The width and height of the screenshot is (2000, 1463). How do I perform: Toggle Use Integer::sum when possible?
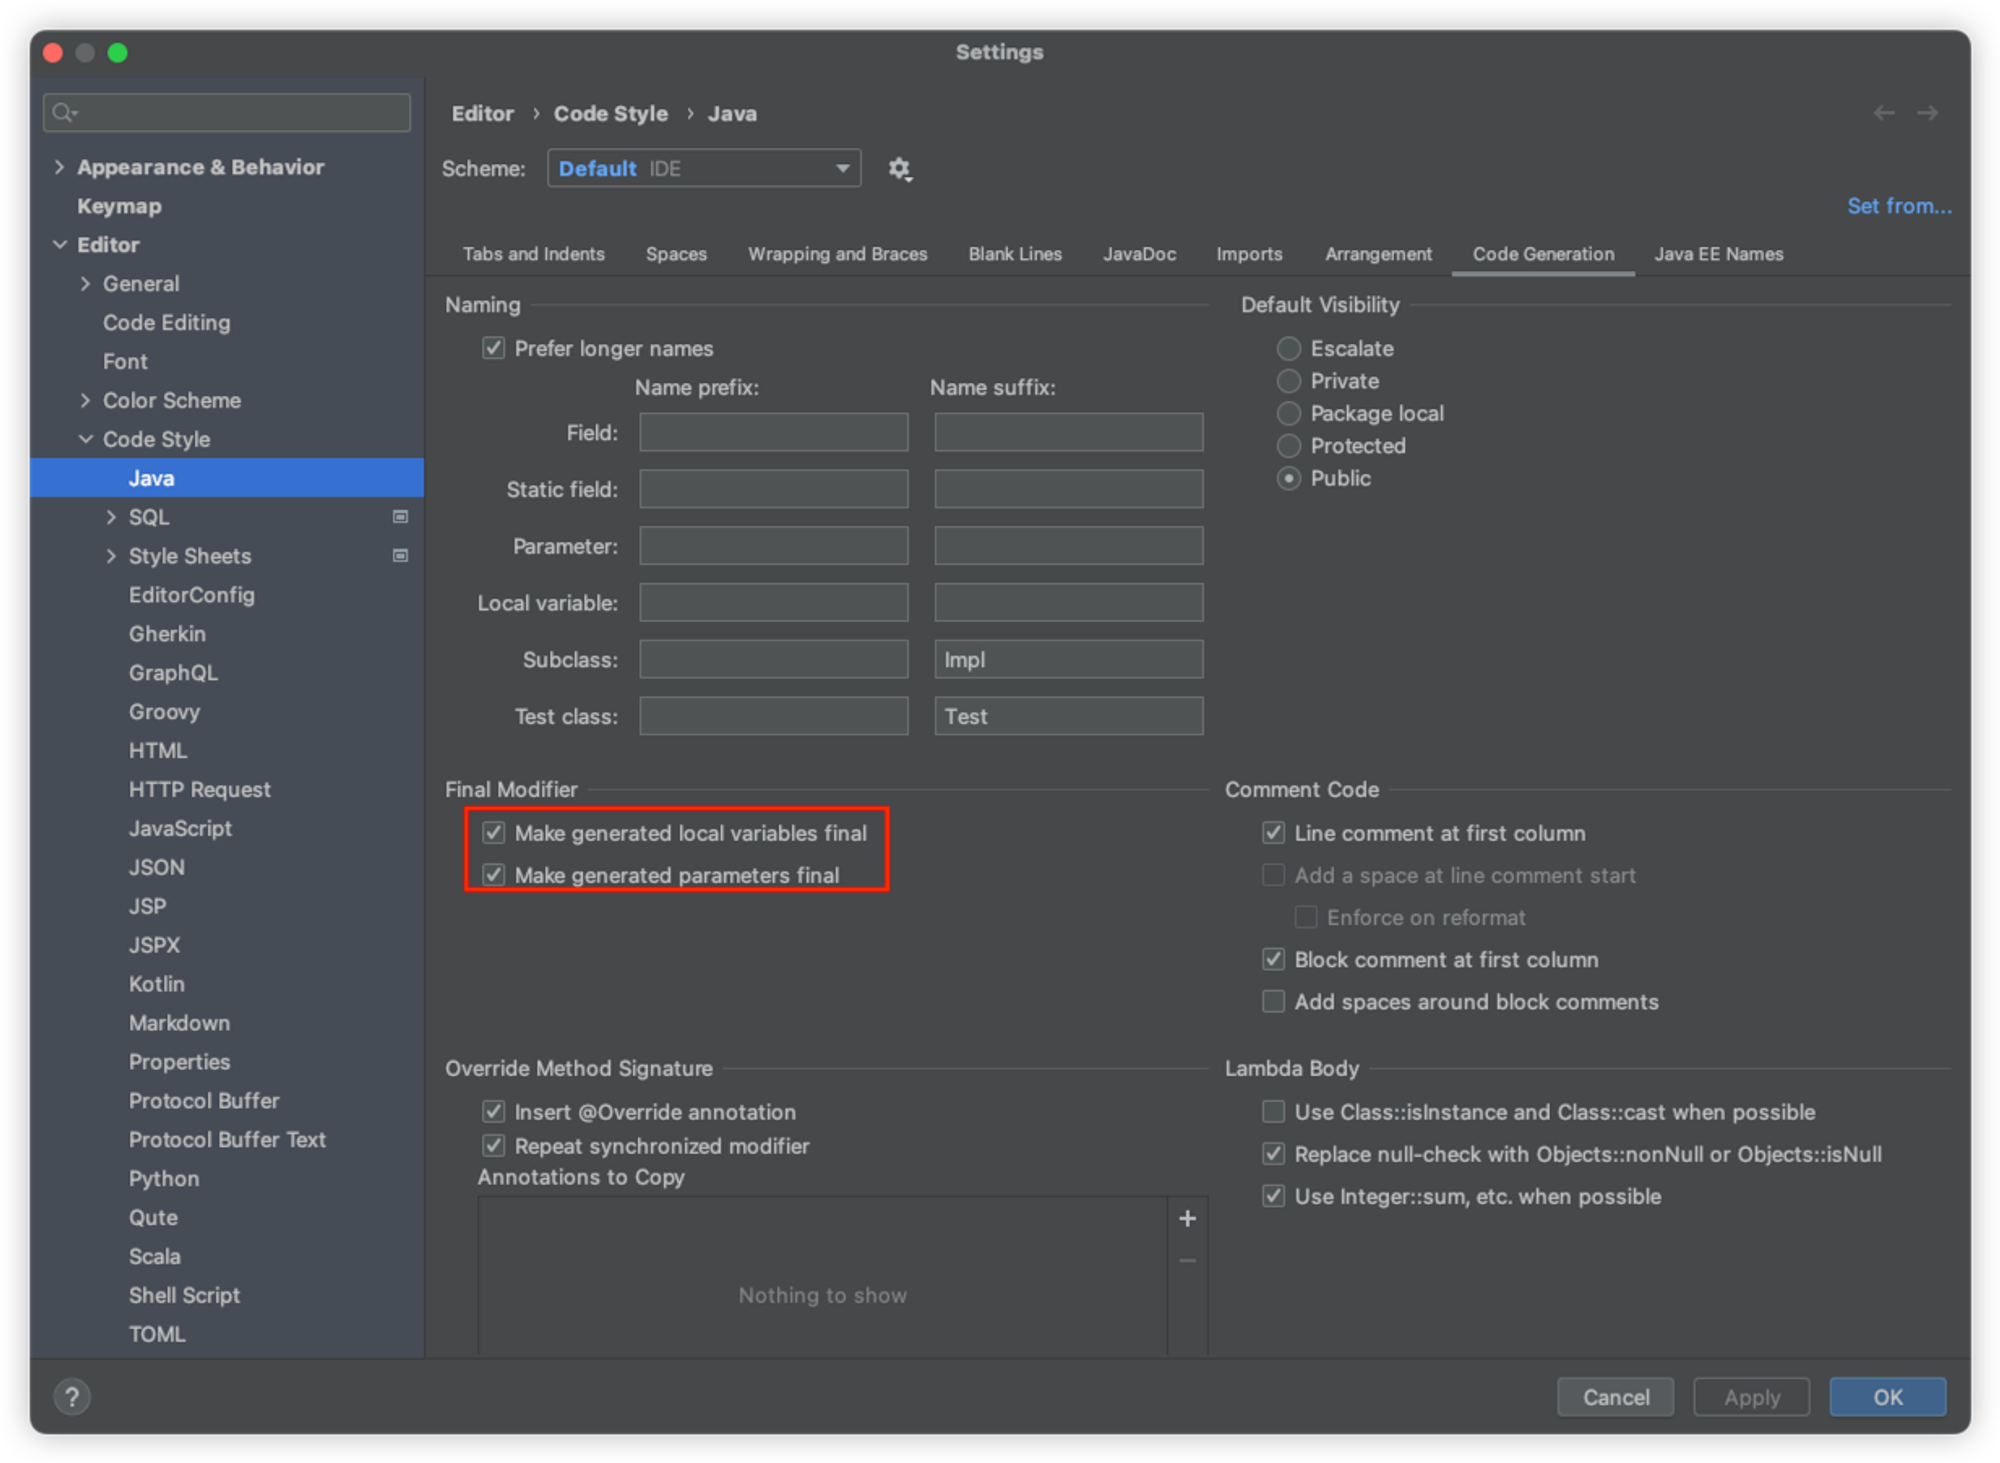(x=1273, y=1195)
